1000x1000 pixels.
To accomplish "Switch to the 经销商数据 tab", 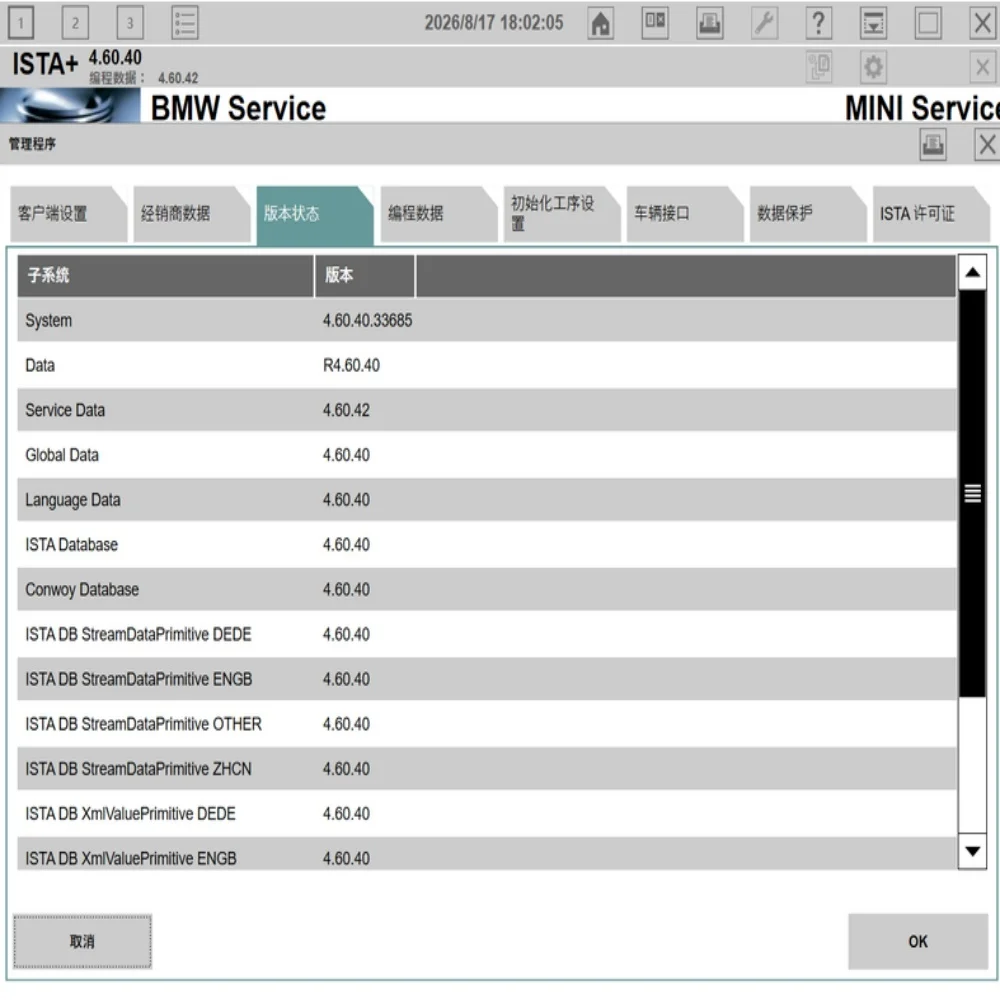I will point(192,214).
